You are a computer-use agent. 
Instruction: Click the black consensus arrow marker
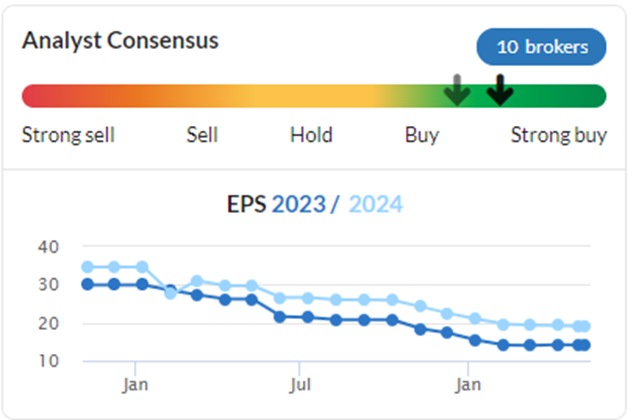pyautogui.click(x=500, y=90)
